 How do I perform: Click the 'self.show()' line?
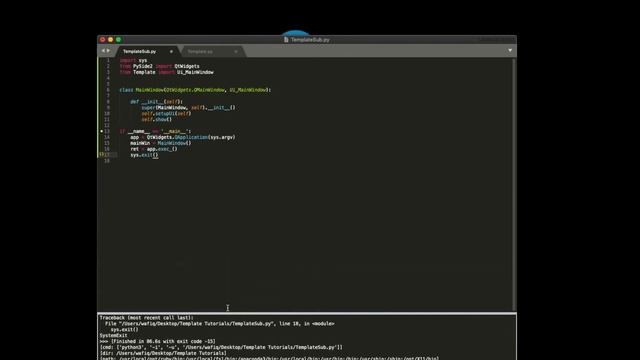(x=157, y=119)
